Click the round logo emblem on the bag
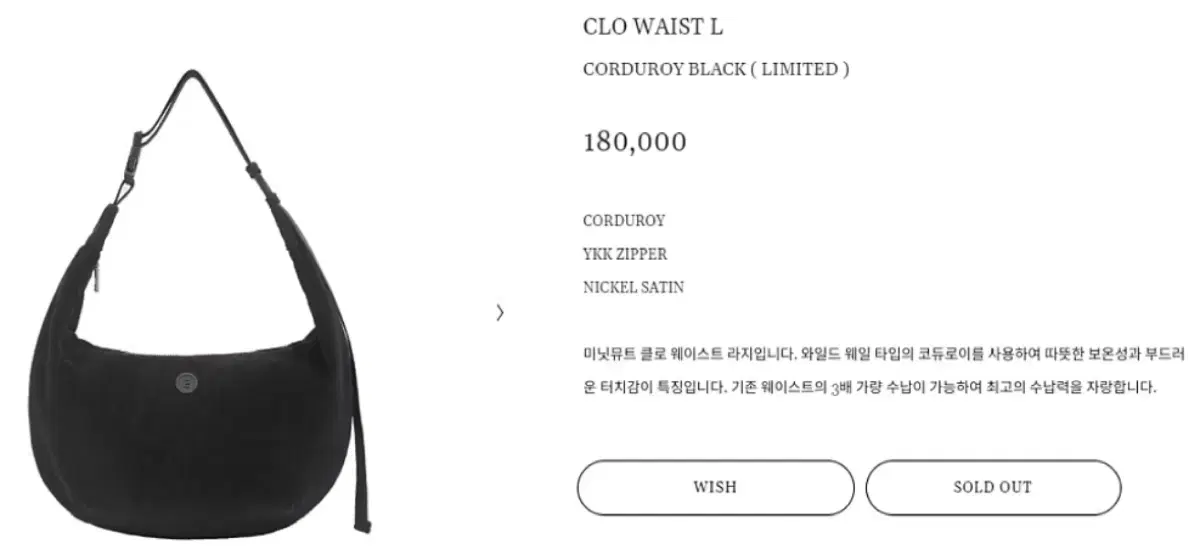Screen dimensions: 1200x546 point(185,380)
